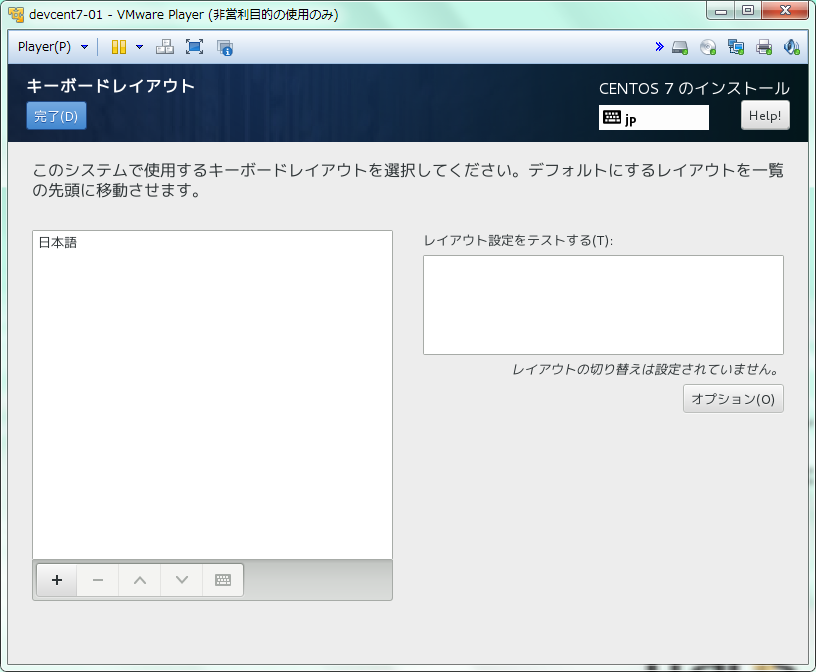The image size is (816, 672).
Task: Preview layout with the keyboard icon button
Action: pyautogui.click(x=223, y=580)
